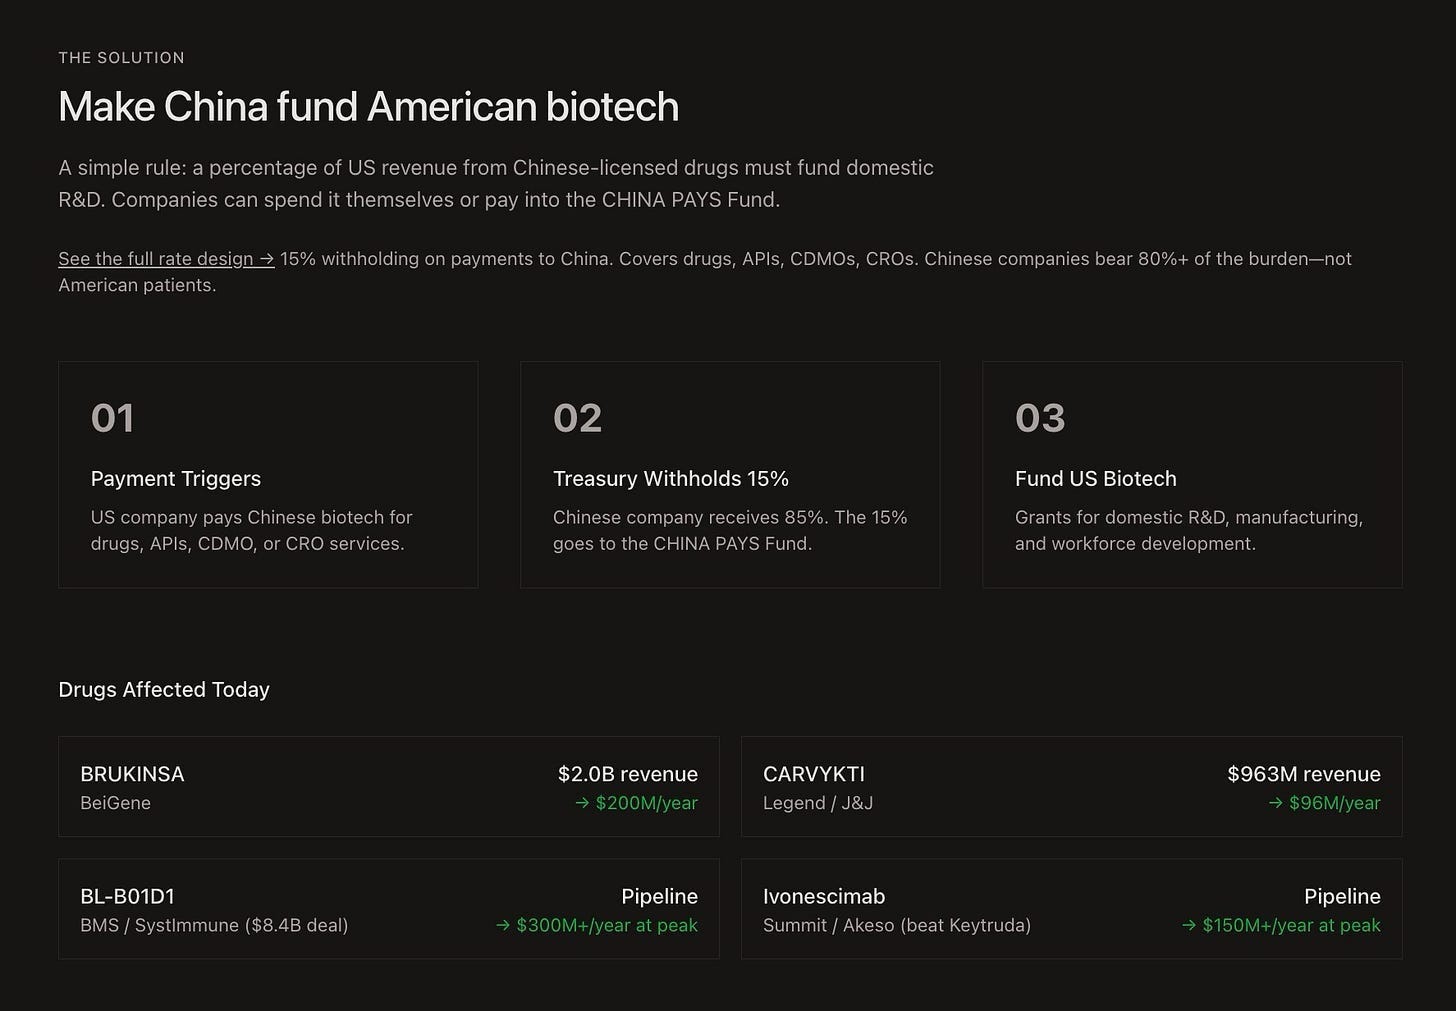The width and height of the screenshot is (1456, 1011).
Task: Click the large '02' step number
Action: tap(577, 418)
